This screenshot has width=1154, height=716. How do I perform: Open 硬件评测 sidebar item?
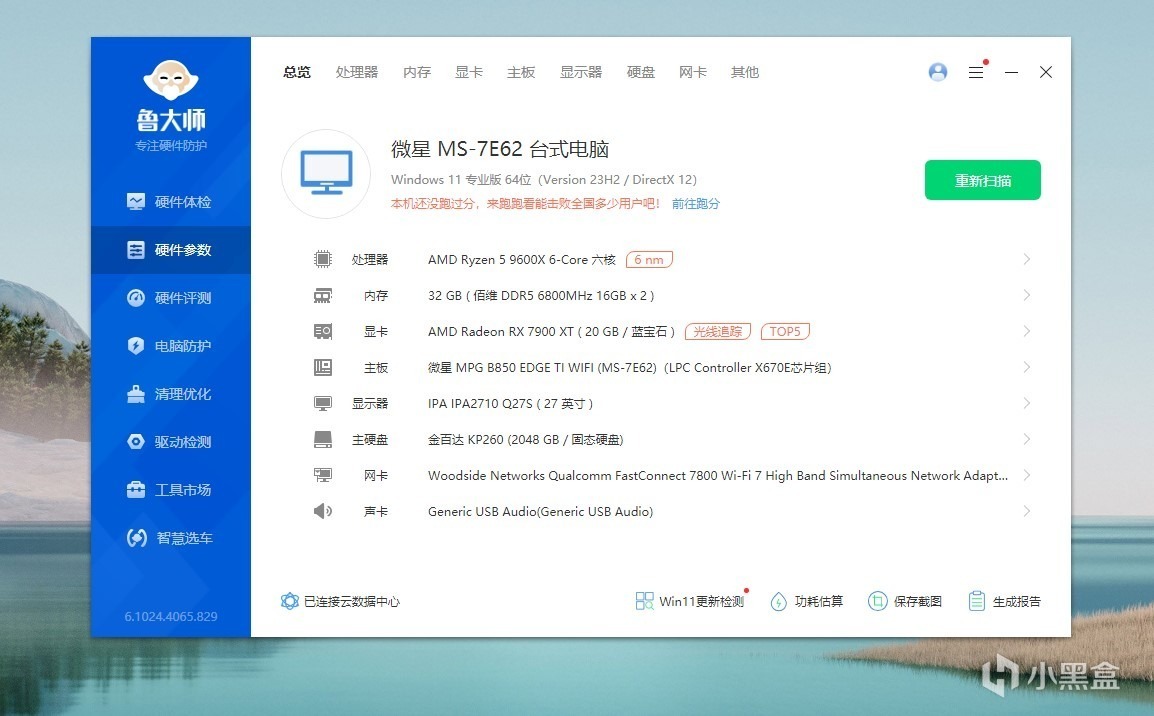click(x=170, y=298)
